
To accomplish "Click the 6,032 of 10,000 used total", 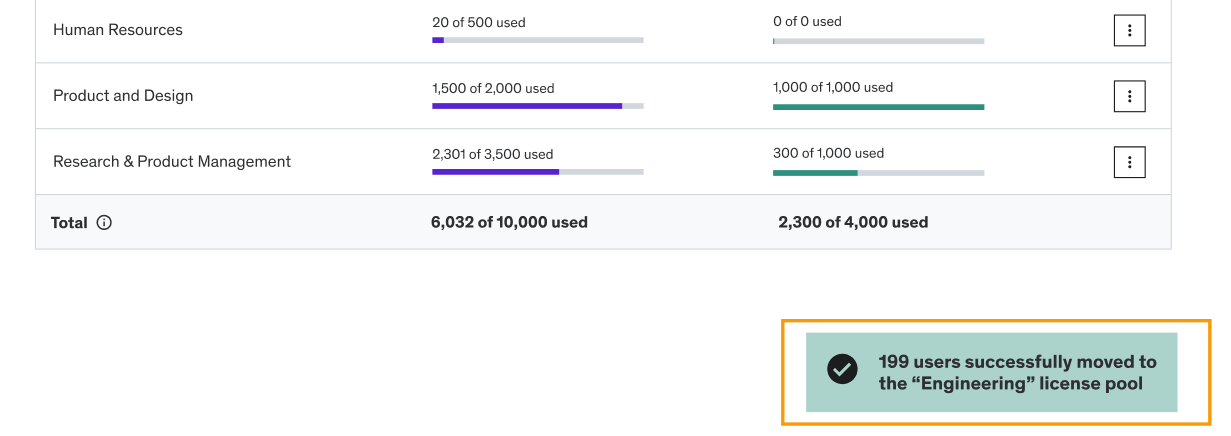I will coord(509,223).
